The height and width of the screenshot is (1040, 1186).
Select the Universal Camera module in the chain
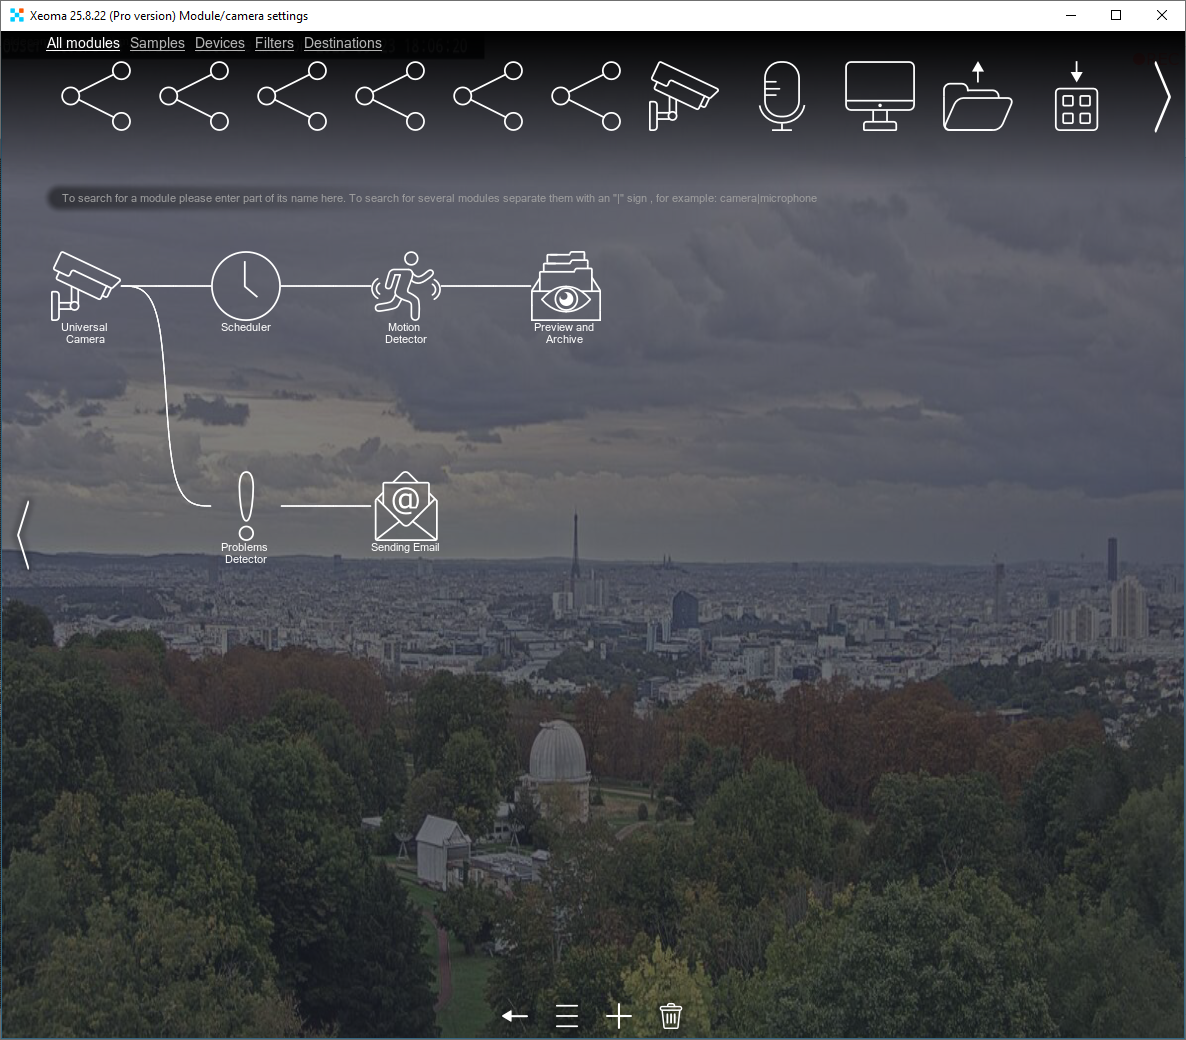click(85, 285)
